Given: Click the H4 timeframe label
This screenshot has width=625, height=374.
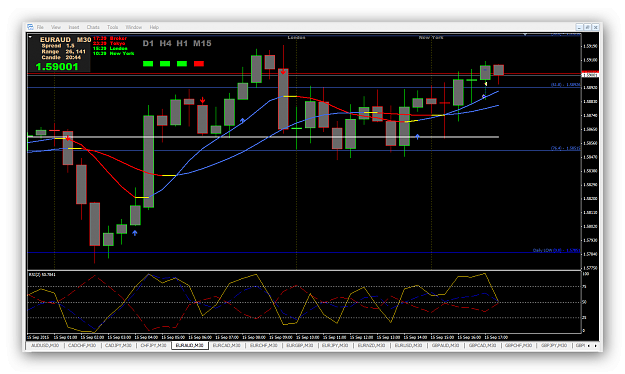Looking at the screenshot, I should [165, 43].
